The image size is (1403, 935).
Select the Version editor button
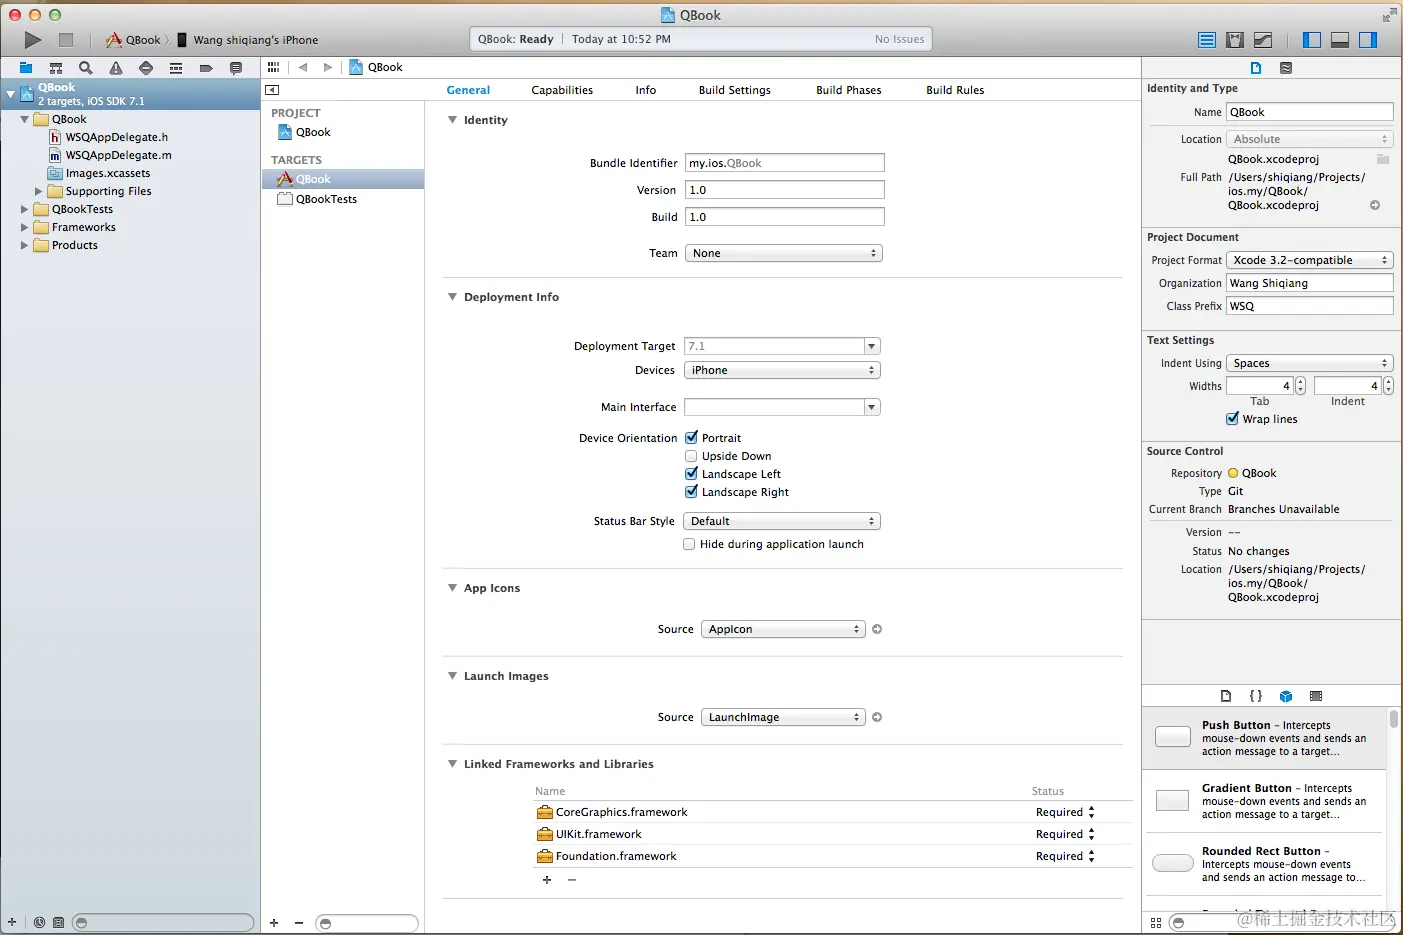[x=1263, y=40]
